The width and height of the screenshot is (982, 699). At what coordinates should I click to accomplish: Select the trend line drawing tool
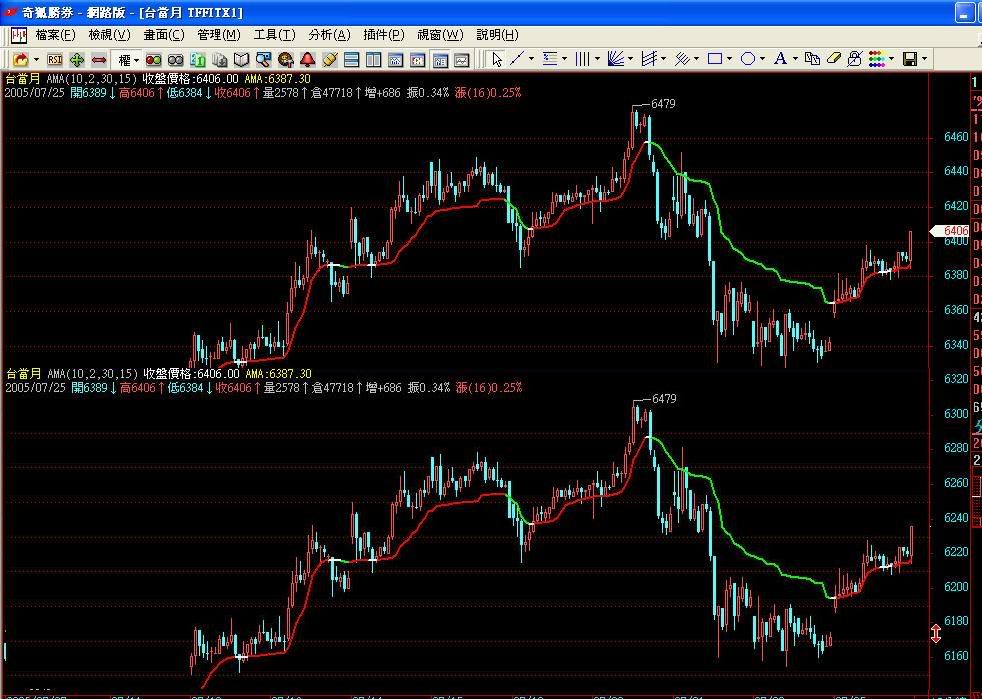[517, 59]
